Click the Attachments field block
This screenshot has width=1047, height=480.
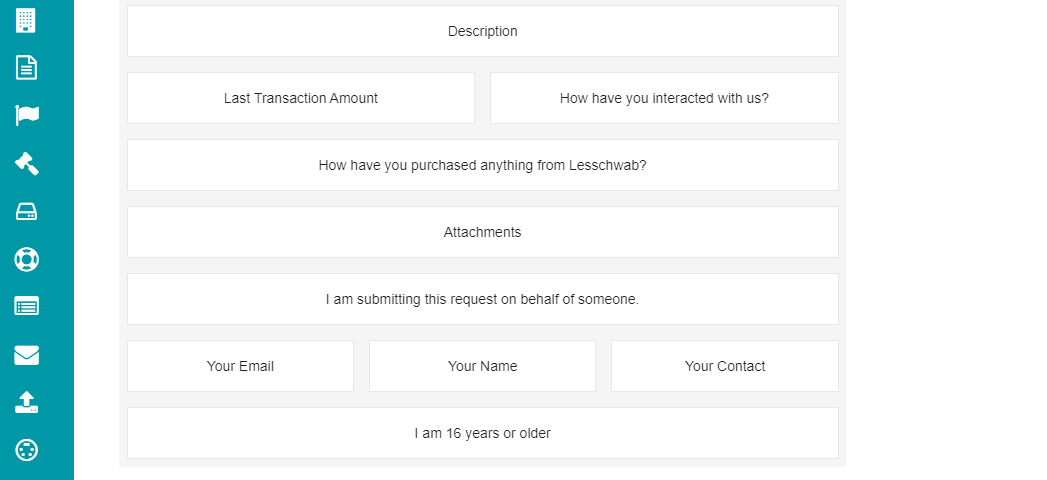coord(483,232)
